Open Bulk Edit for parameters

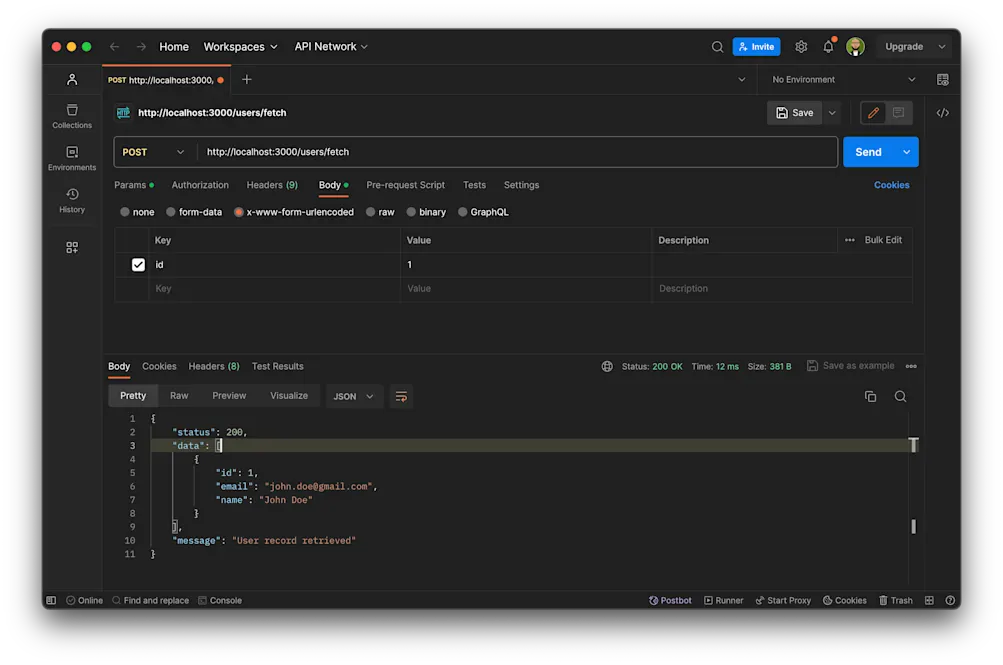[883, 240]
